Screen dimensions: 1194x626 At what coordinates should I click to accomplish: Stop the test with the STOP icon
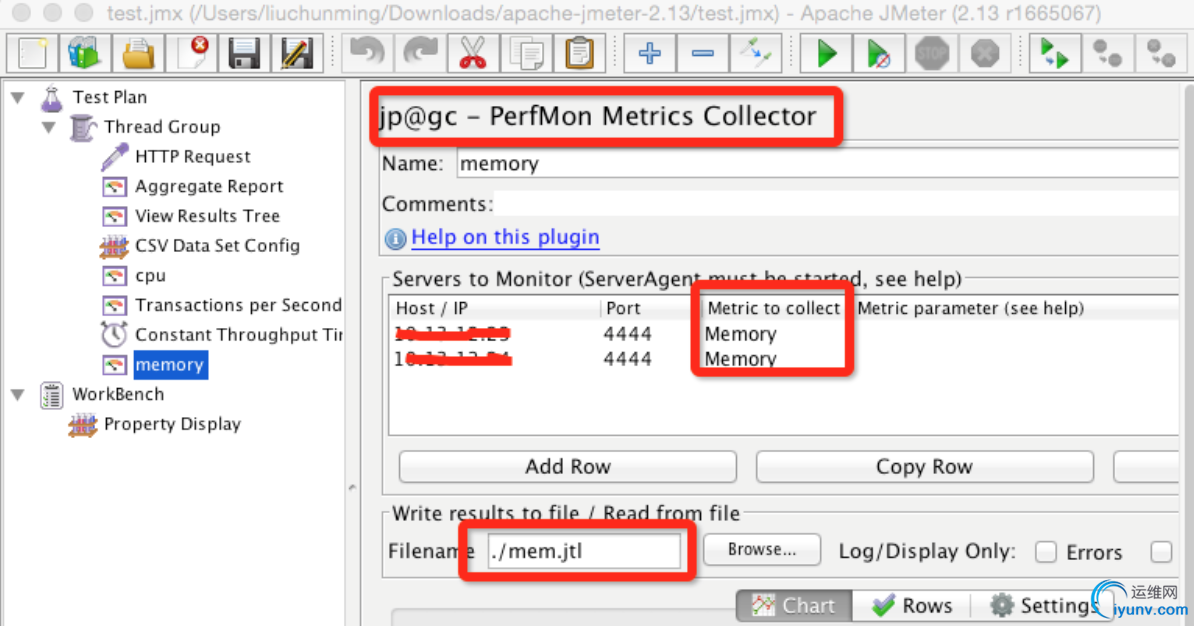[932, 53]
